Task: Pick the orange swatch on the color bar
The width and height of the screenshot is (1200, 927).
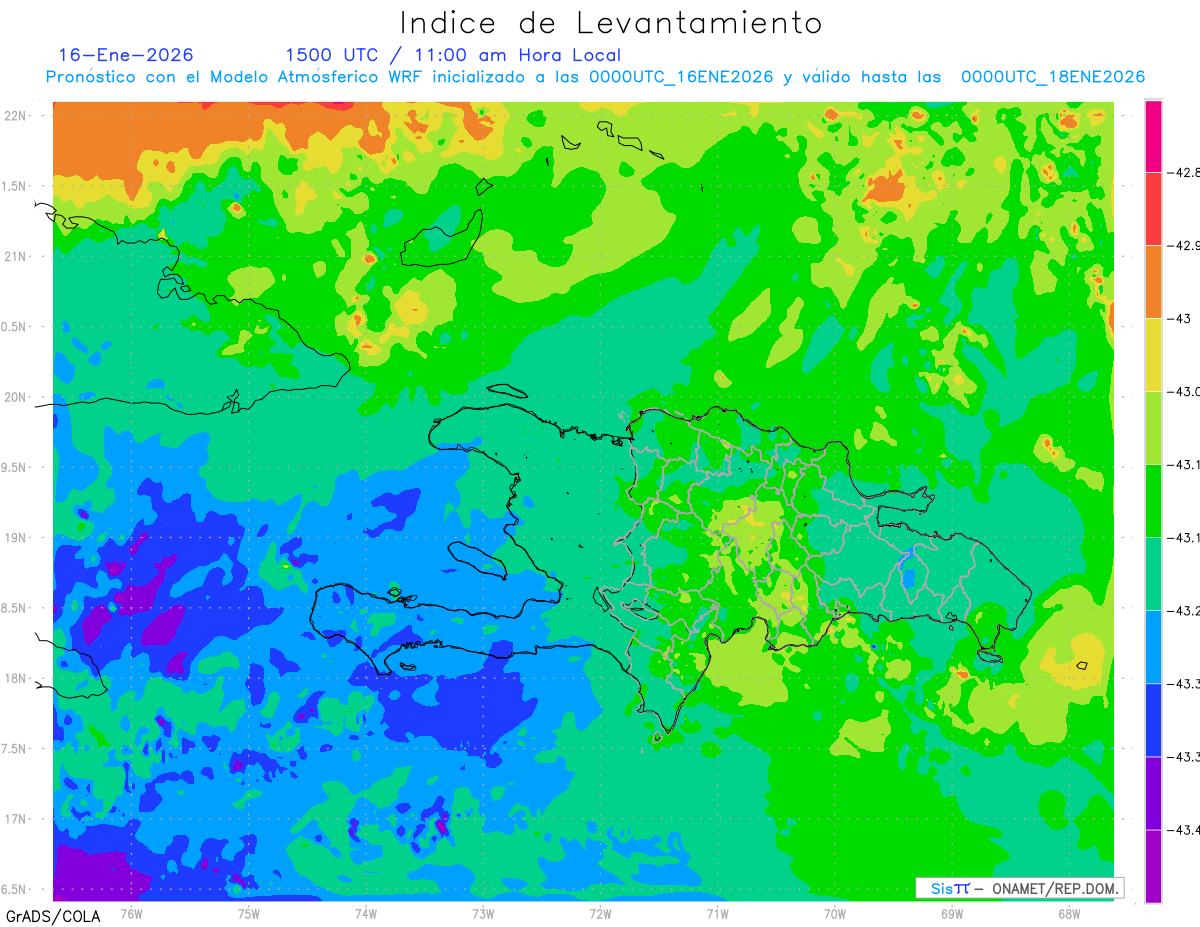Action: click(x=1153, y=282)
